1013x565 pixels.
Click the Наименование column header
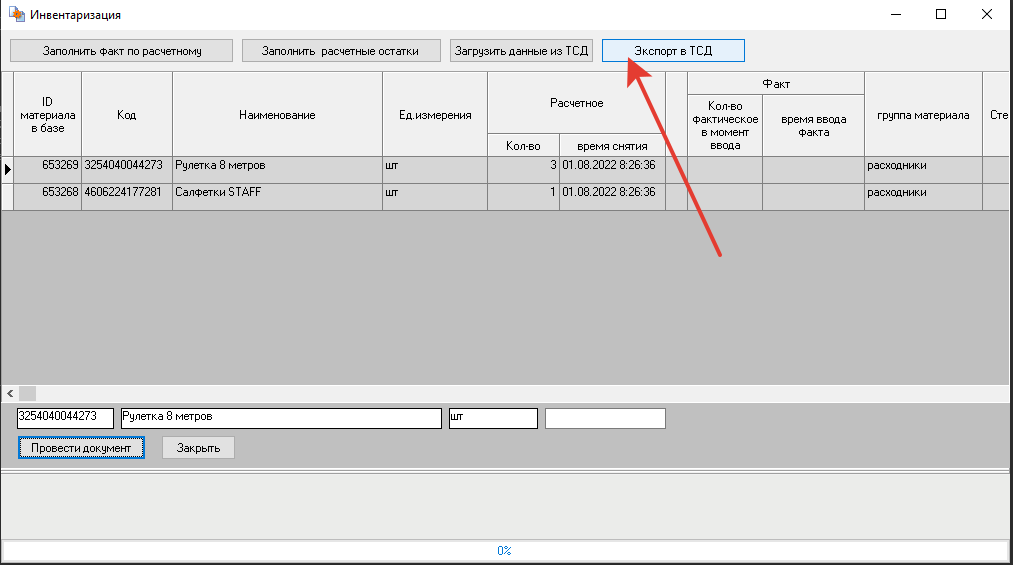[x=277, y=115]
